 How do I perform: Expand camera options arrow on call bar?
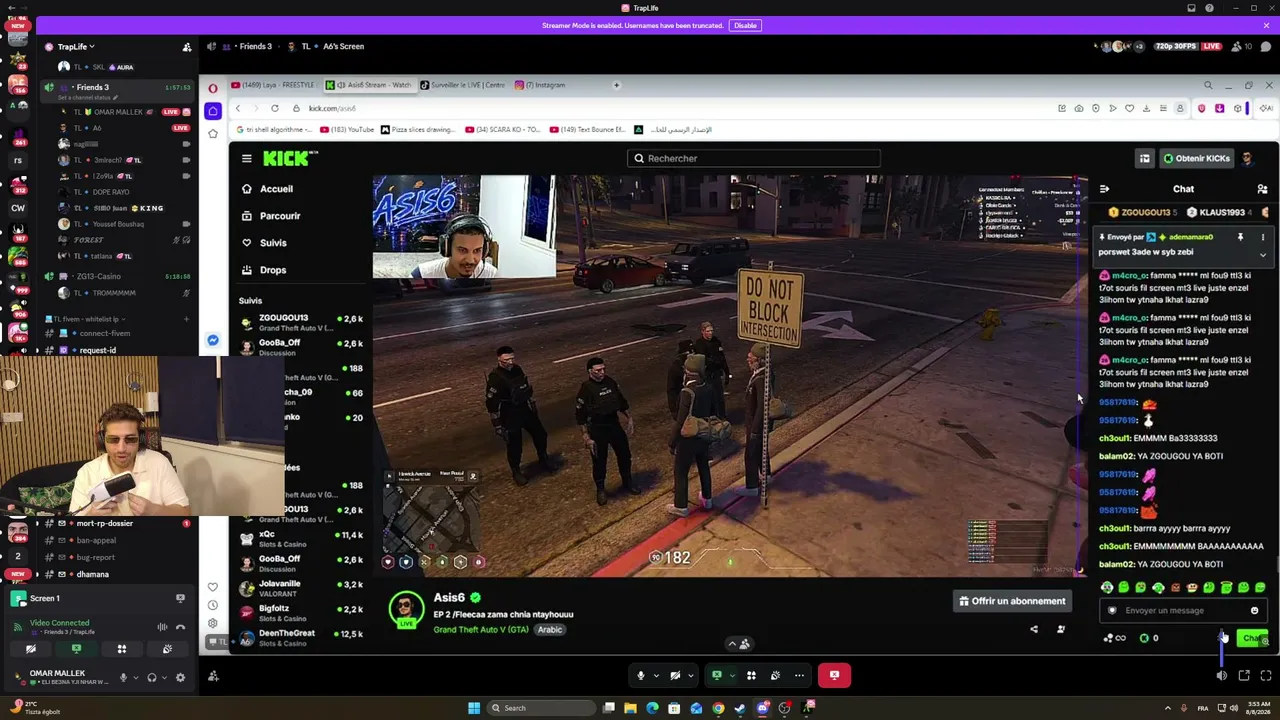coord(690,676)
